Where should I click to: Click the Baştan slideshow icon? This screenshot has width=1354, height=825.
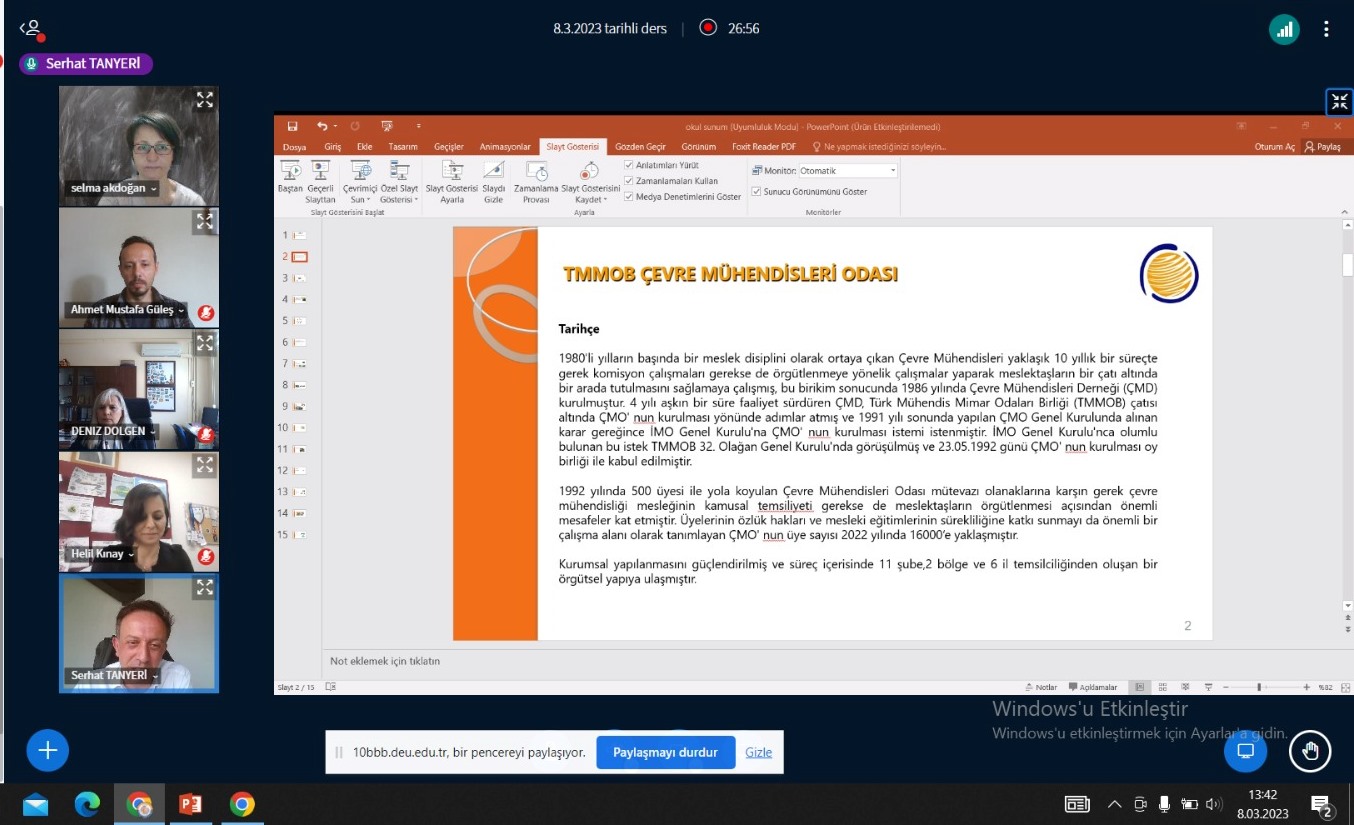coord(290,172)
